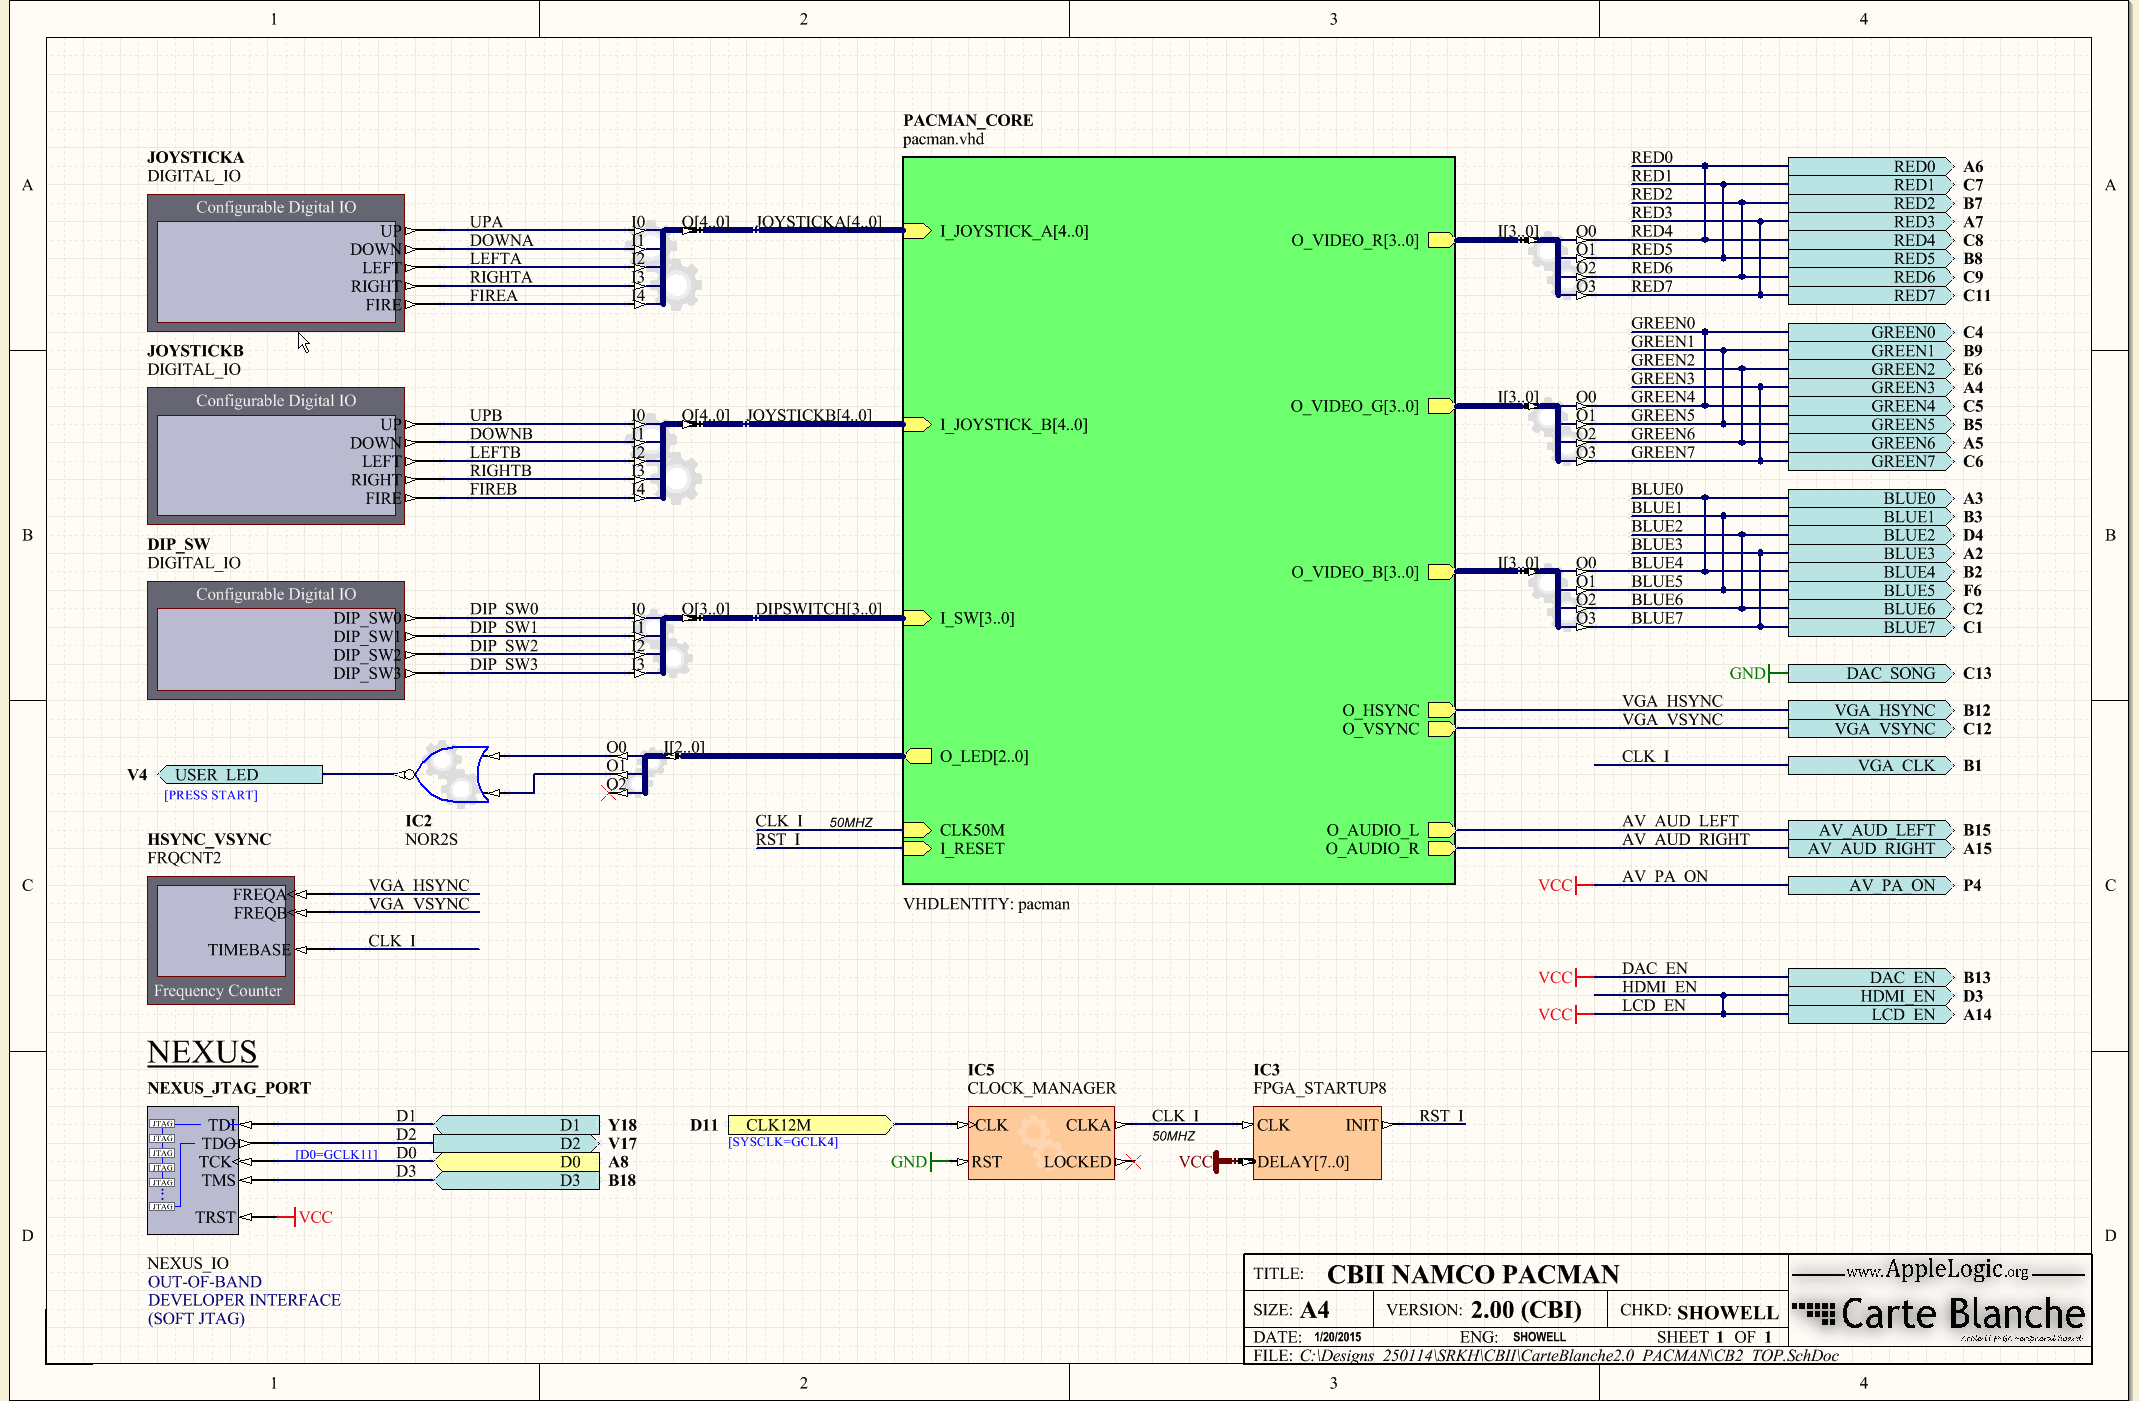Select the DAC_SONG port C13
This screenshot has width=2139, height=1401.
[x=1870, y=674]
